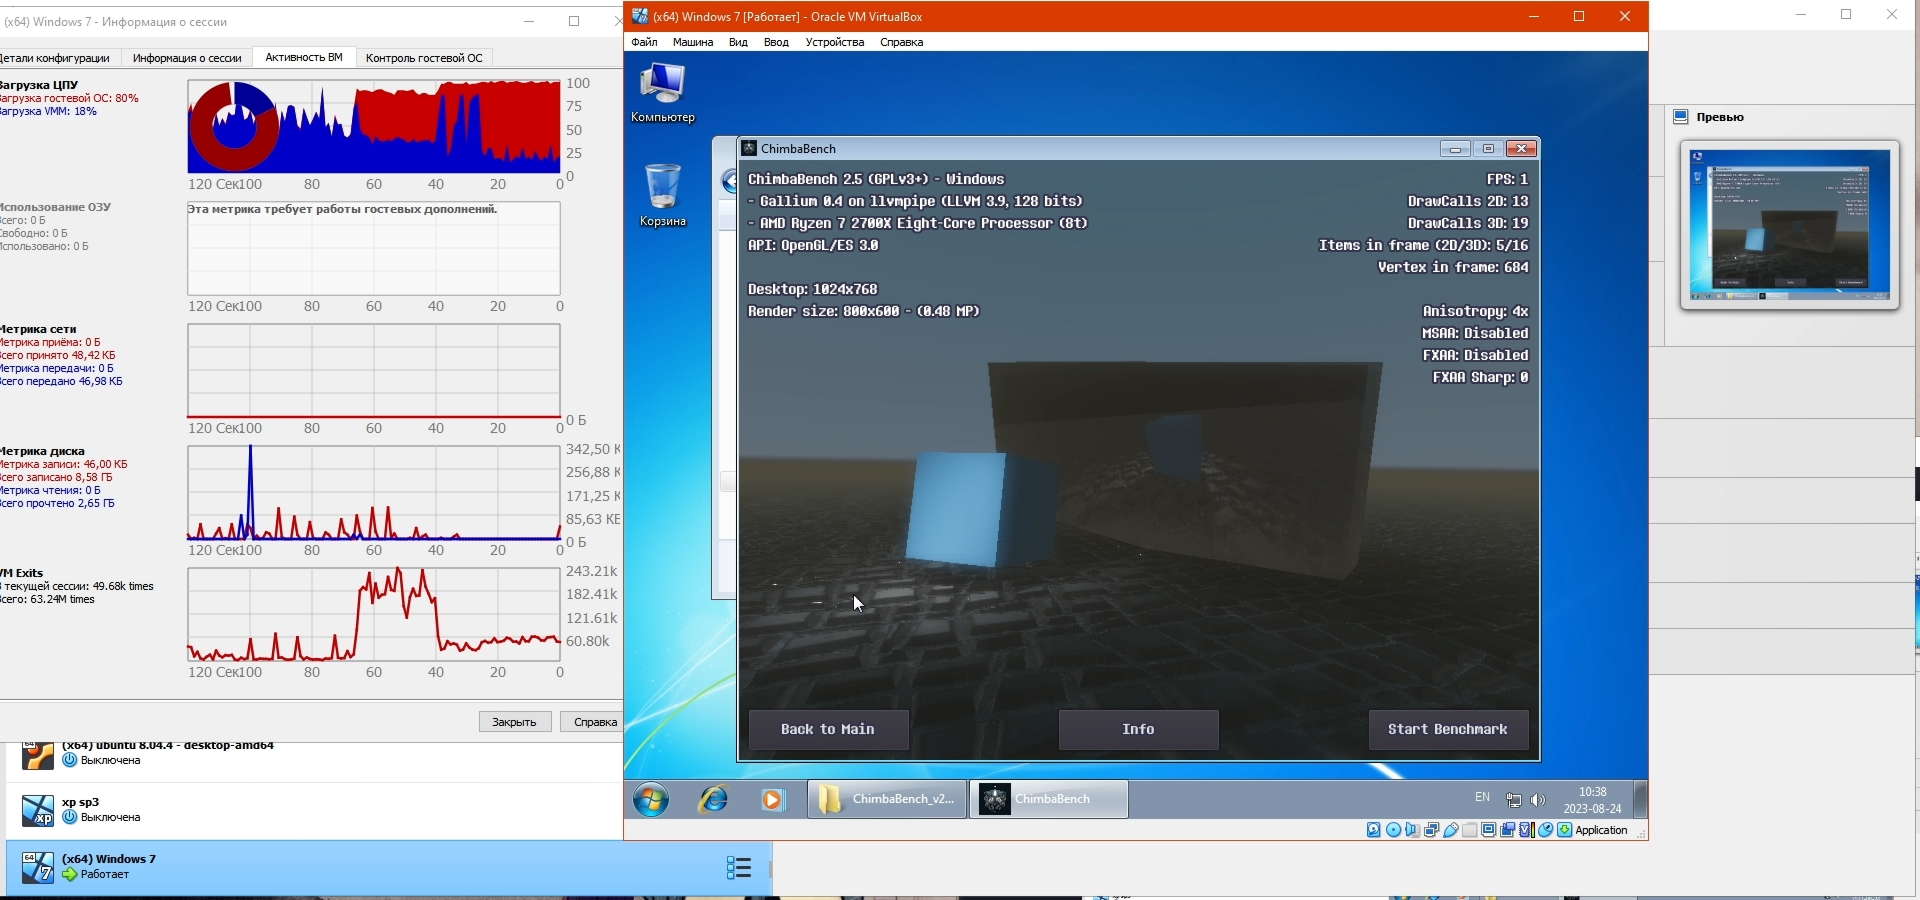Viewport: 1920px width, 900px height.
Task: Click Info button in ChimbaBench
Action: [1138, 730]
